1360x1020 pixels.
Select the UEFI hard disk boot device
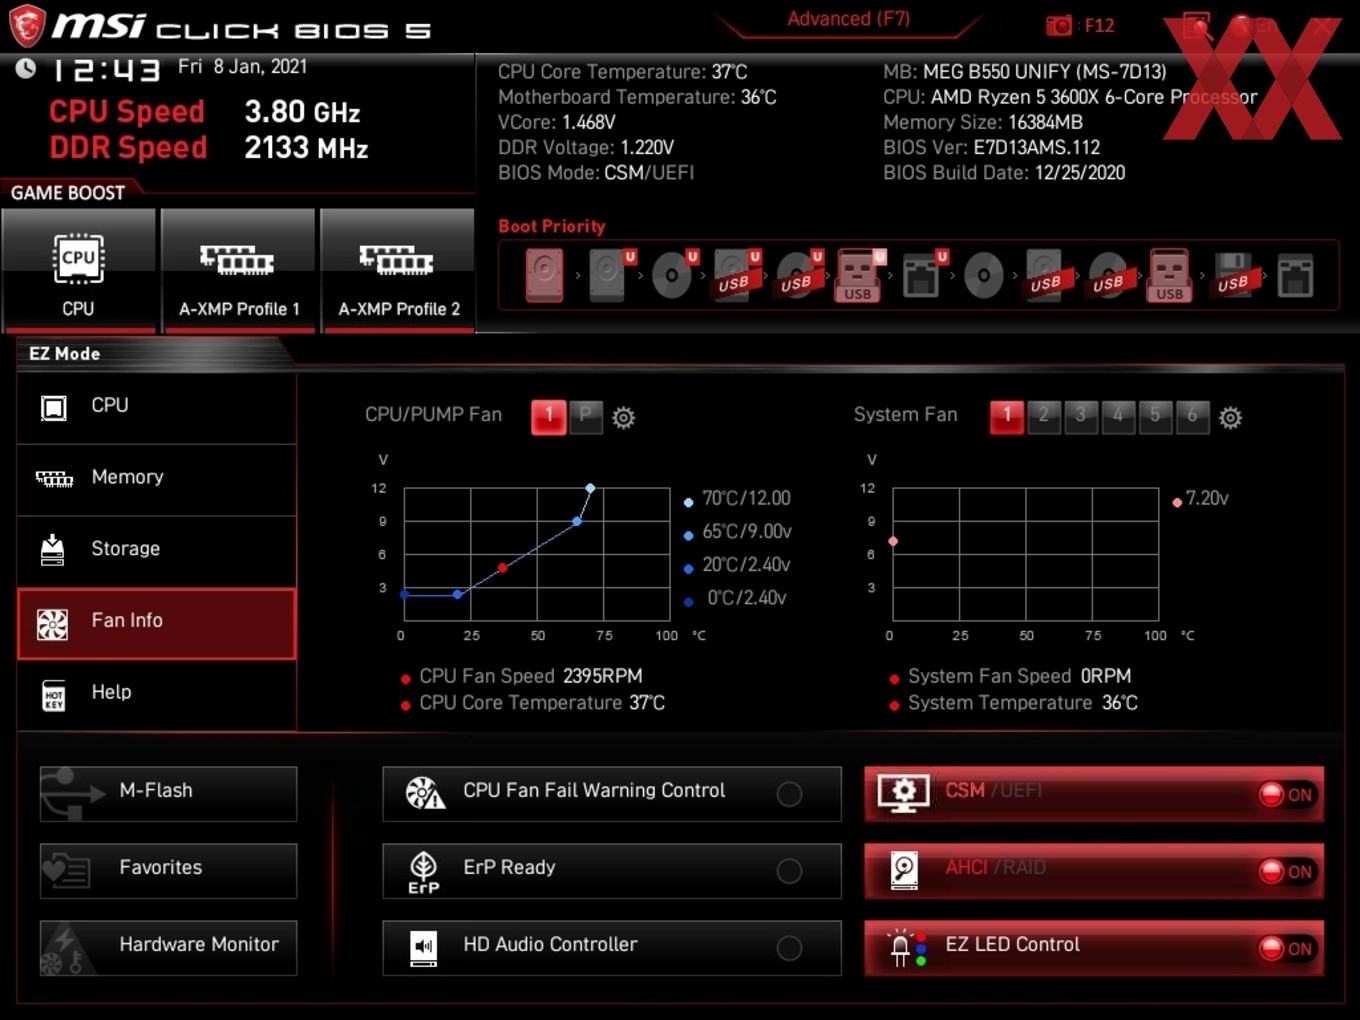point(609,275)
